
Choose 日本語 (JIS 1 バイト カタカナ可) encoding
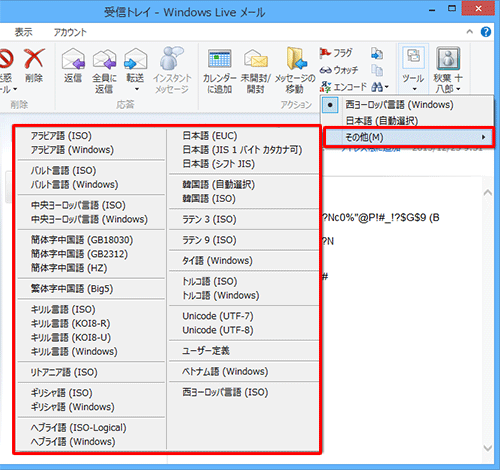(x=242, y=150)
